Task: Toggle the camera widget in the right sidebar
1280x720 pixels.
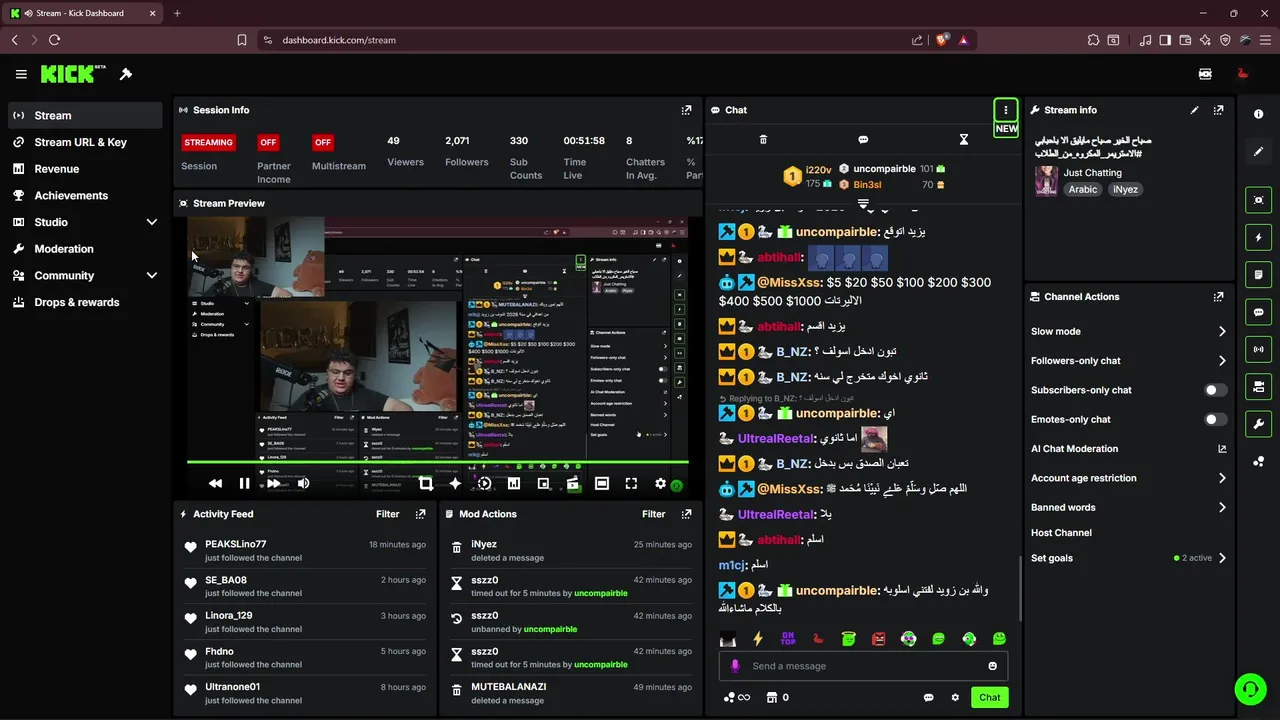Action: 1258,386
